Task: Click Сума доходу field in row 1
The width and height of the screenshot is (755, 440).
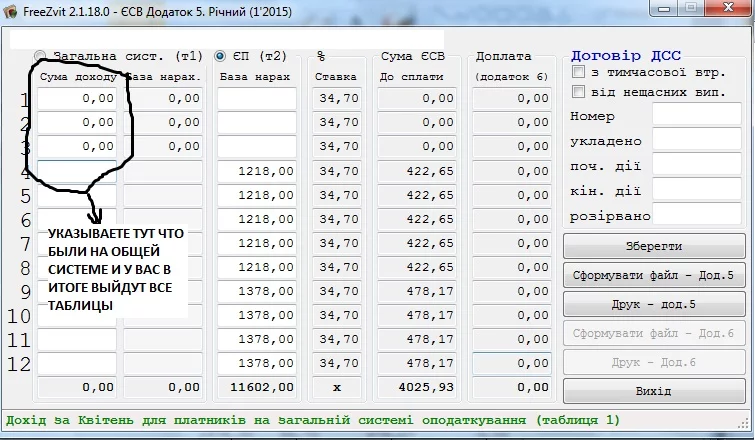Action: (x=77, y=99)
